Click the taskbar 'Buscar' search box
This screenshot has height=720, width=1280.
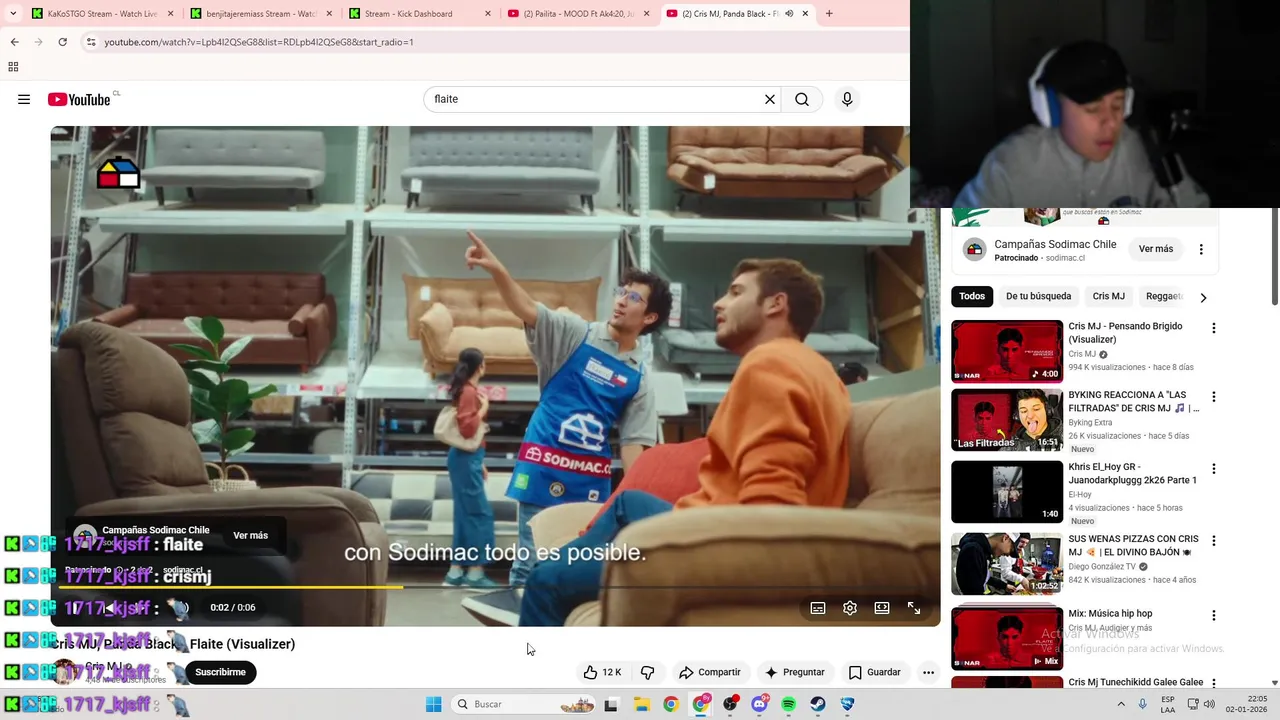(x=524, y=704)
